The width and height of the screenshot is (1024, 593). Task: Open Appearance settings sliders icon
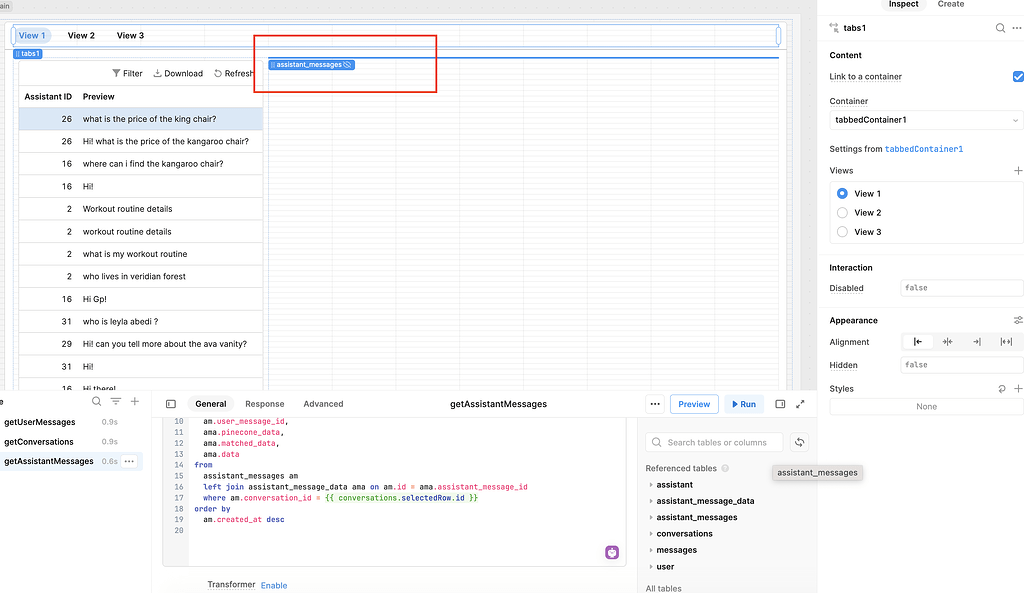pos(1017,320)
